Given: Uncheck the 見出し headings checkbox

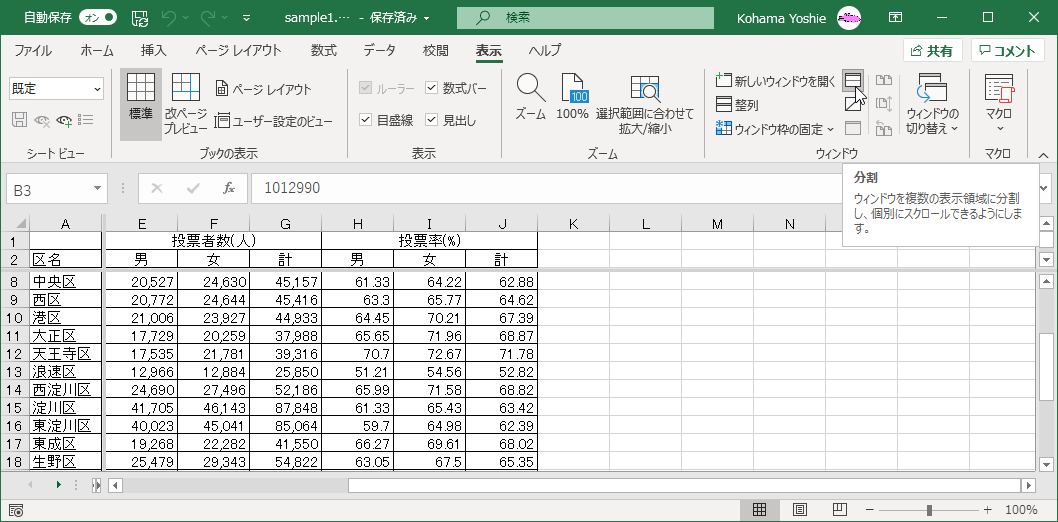Looking at the screenshot, I should (432, 121).
